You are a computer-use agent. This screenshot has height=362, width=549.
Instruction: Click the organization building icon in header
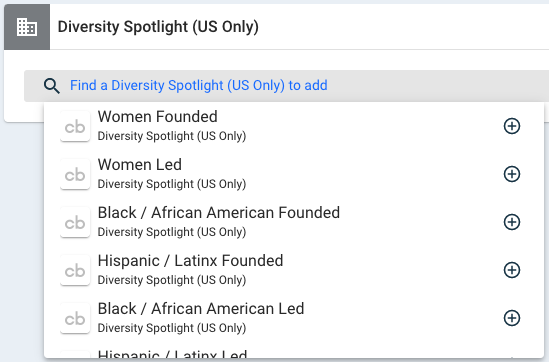pyautogui.click(x=27, y=27)
